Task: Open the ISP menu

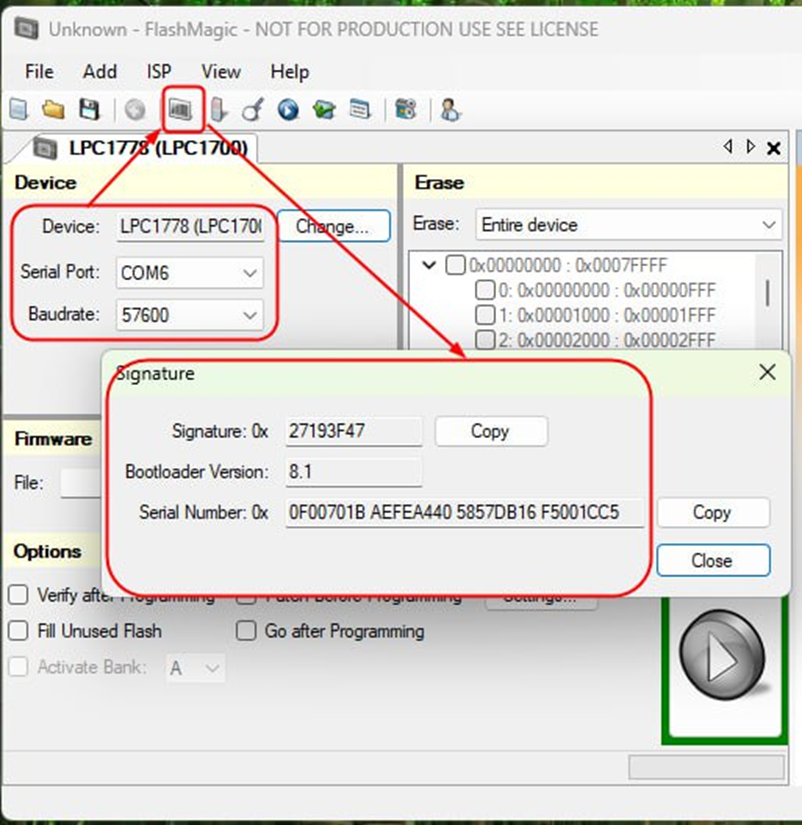Action: [x=159, y=71]
